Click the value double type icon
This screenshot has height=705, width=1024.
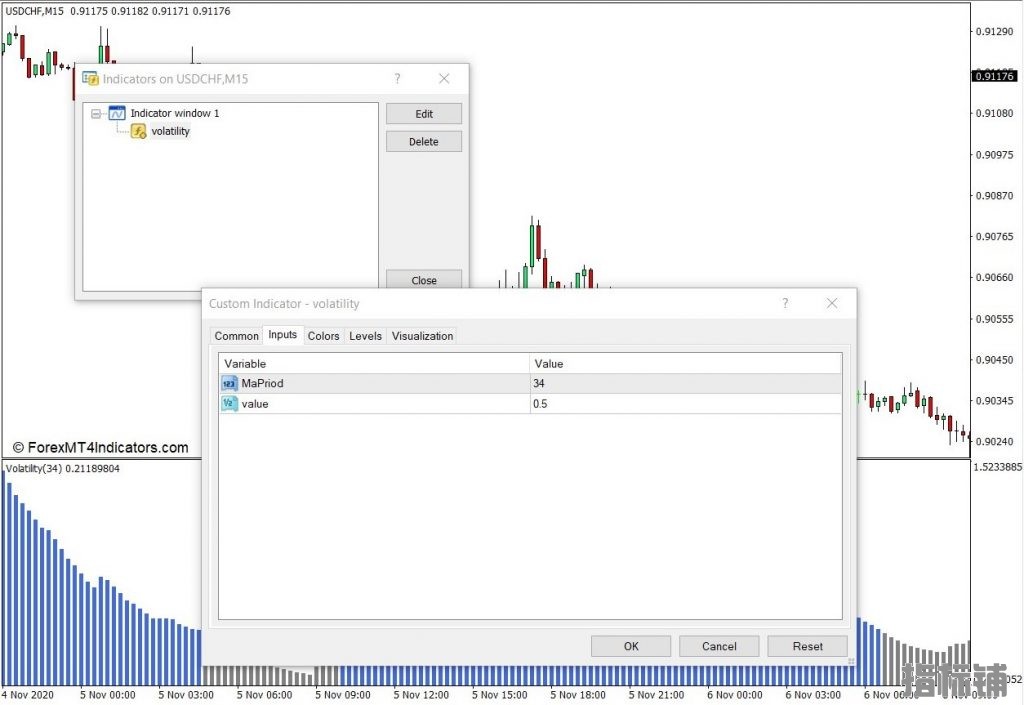(229, 403)
